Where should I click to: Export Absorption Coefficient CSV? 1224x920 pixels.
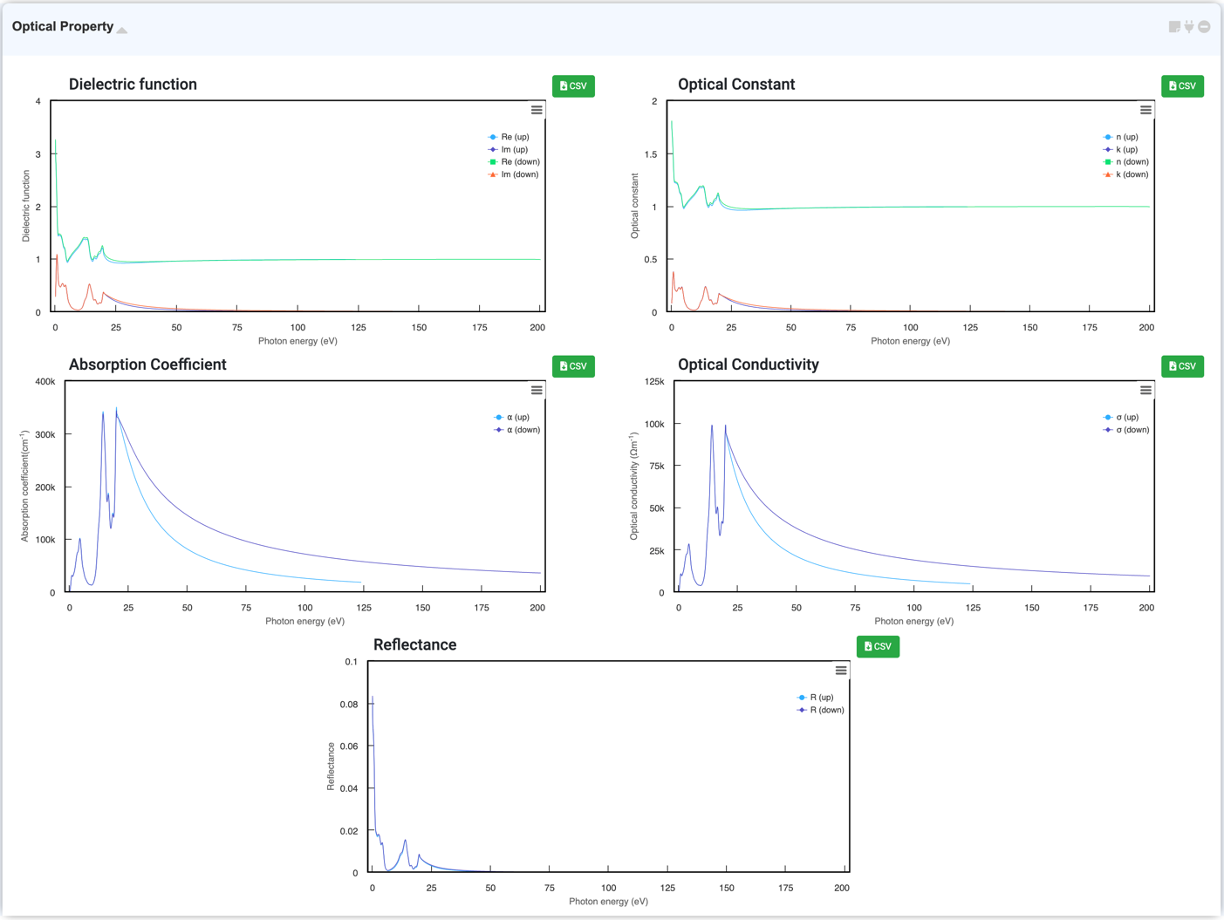[573, 366]
